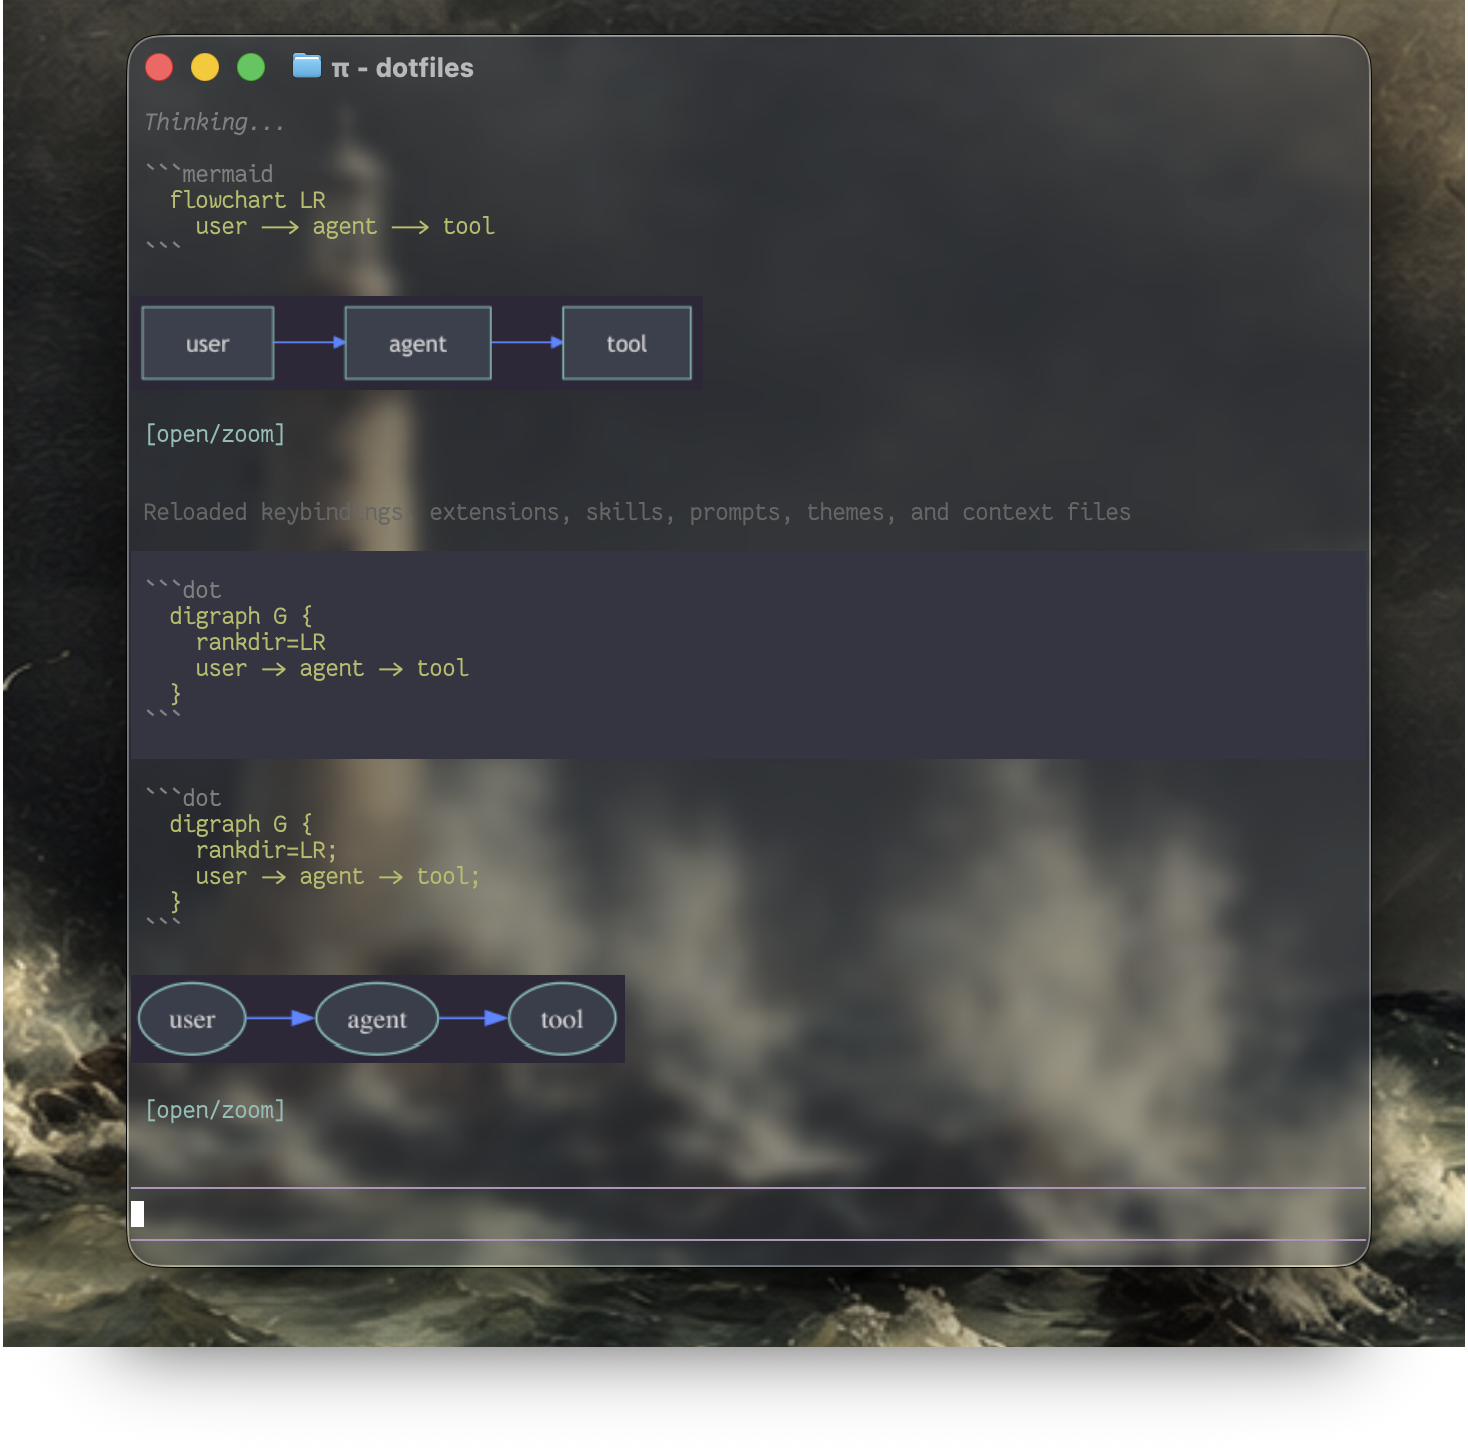
Task: Click the green maximize window button
Action: click(x=251, y=67)
